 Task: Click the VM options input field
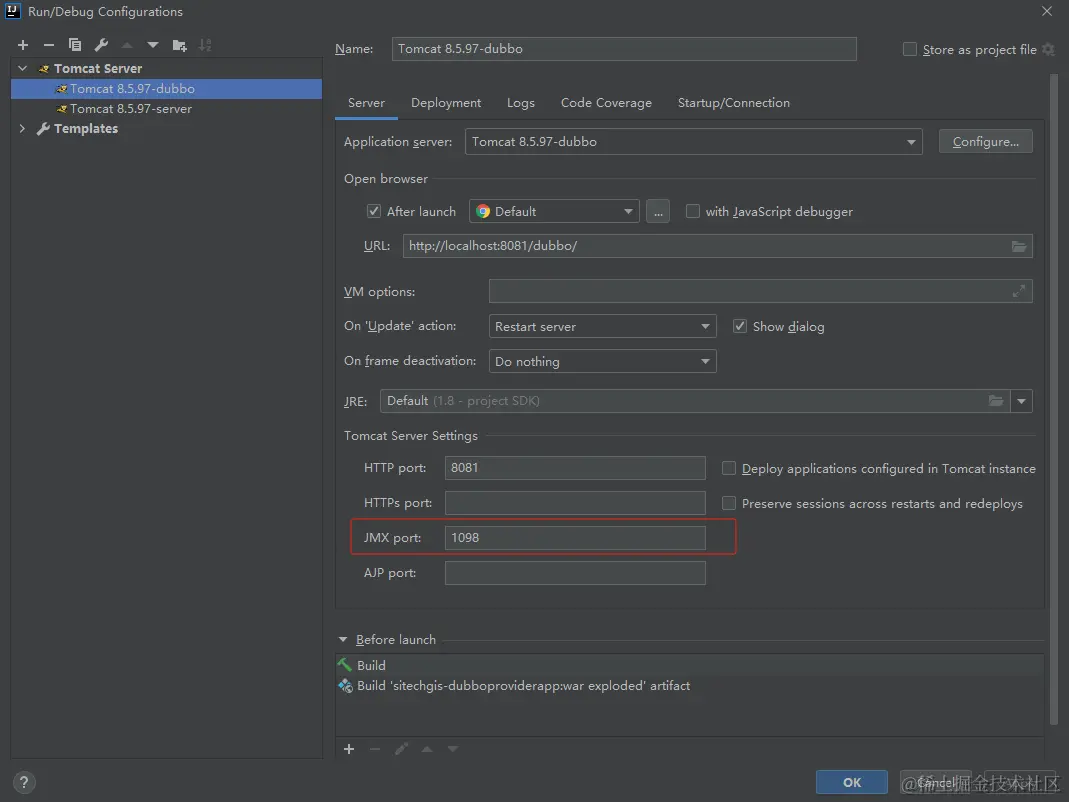click(x=760, y=291)
